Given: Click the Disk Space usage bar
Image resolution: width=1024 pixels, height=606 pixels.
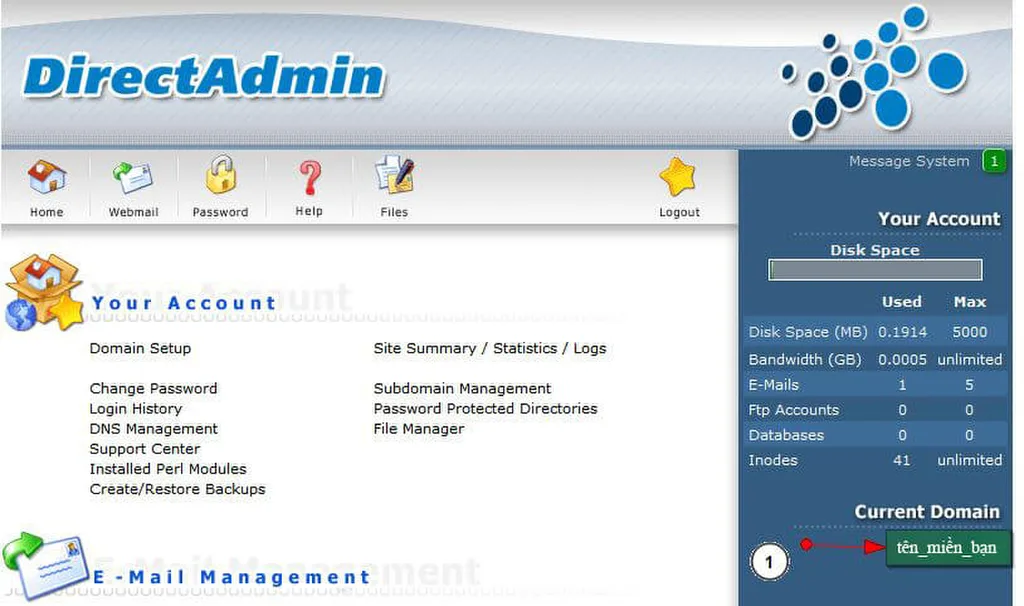Looking at the screenshot, I should 875,270.
